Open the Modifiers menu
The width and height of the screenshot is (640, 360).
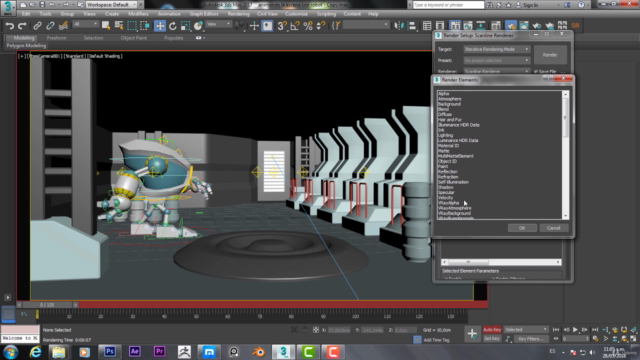pos(138,14)
